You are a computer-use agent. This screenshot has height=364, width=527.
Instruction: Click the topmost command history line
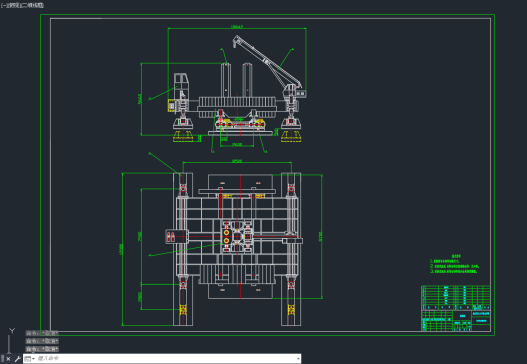[x=42, y=333]
